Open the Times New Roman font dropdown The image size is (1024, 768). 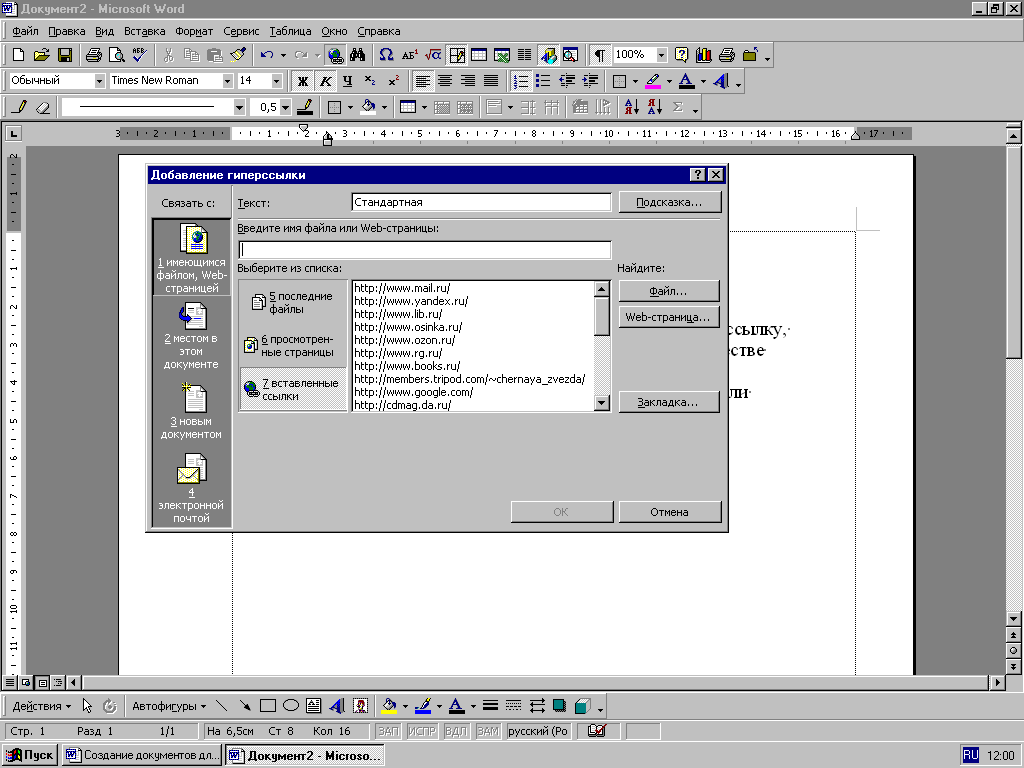click(x=227, y=81)
